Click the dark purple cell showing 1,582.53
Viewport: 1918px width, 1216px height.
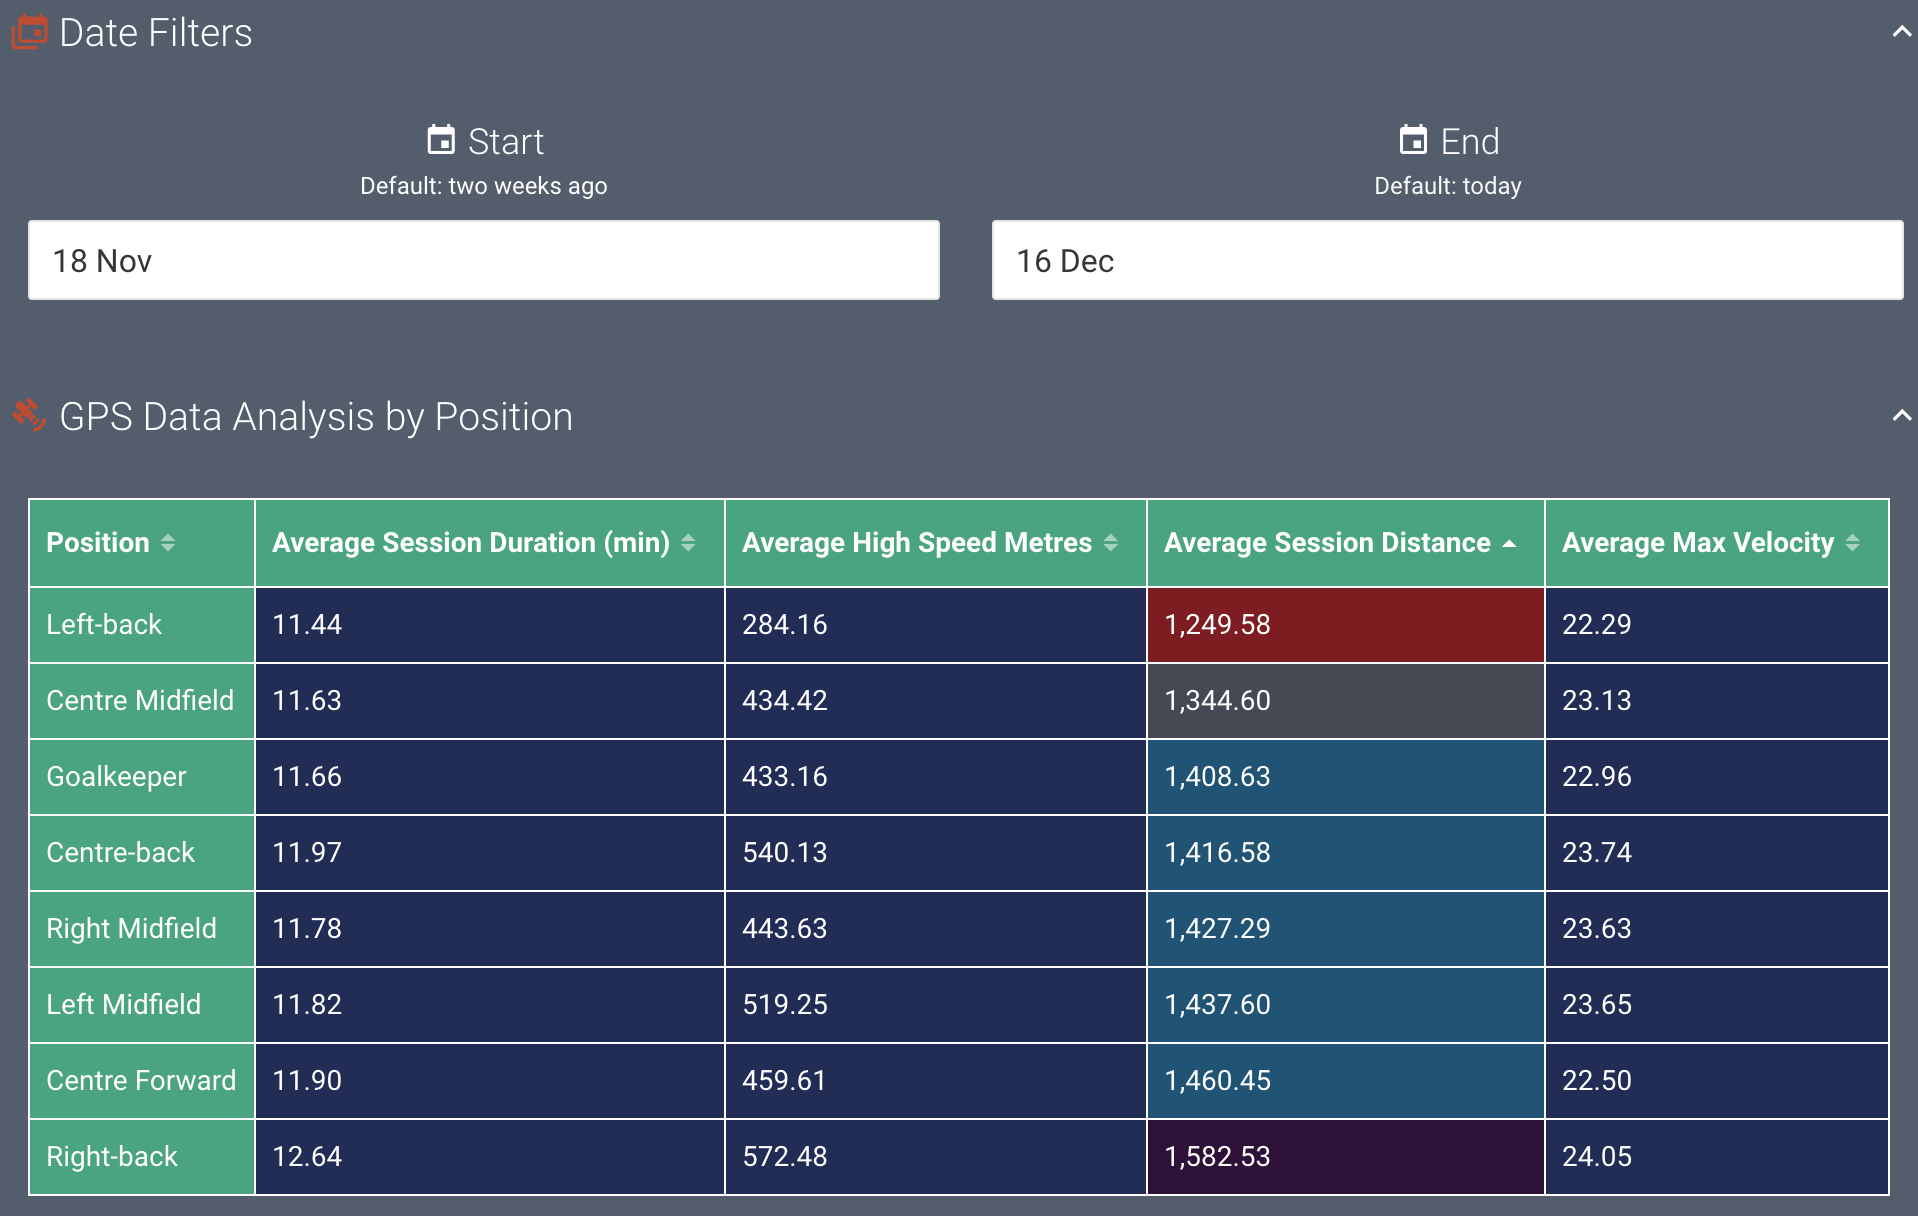1345,1156
